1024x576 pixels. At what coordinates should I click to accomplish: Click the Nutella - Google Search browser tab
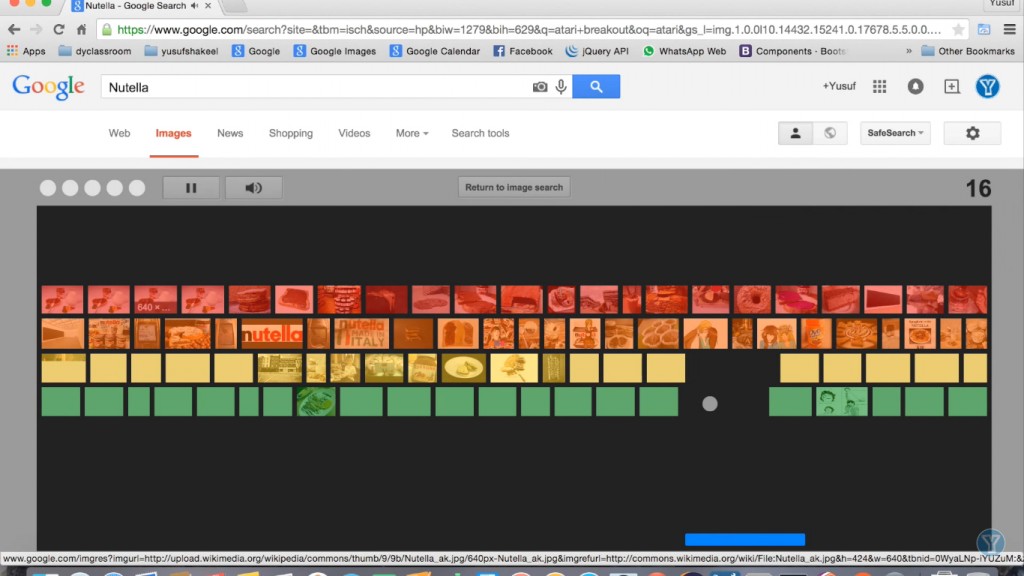coord(136,6)
